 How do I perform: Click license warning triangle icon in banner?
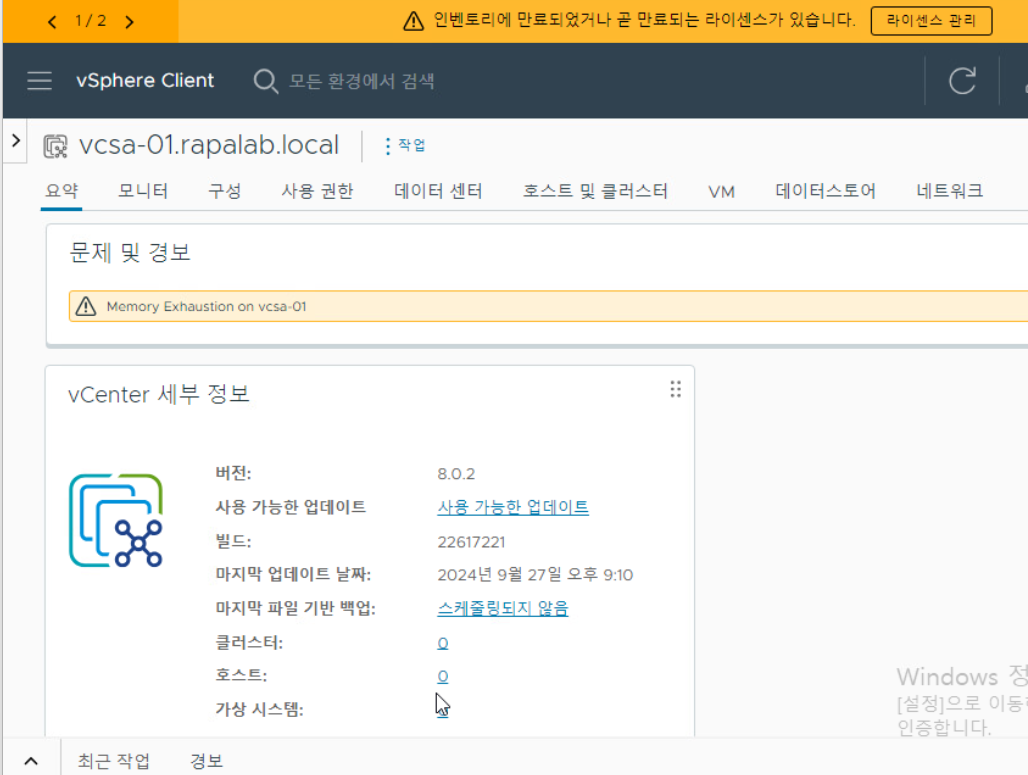pos(413,21)
